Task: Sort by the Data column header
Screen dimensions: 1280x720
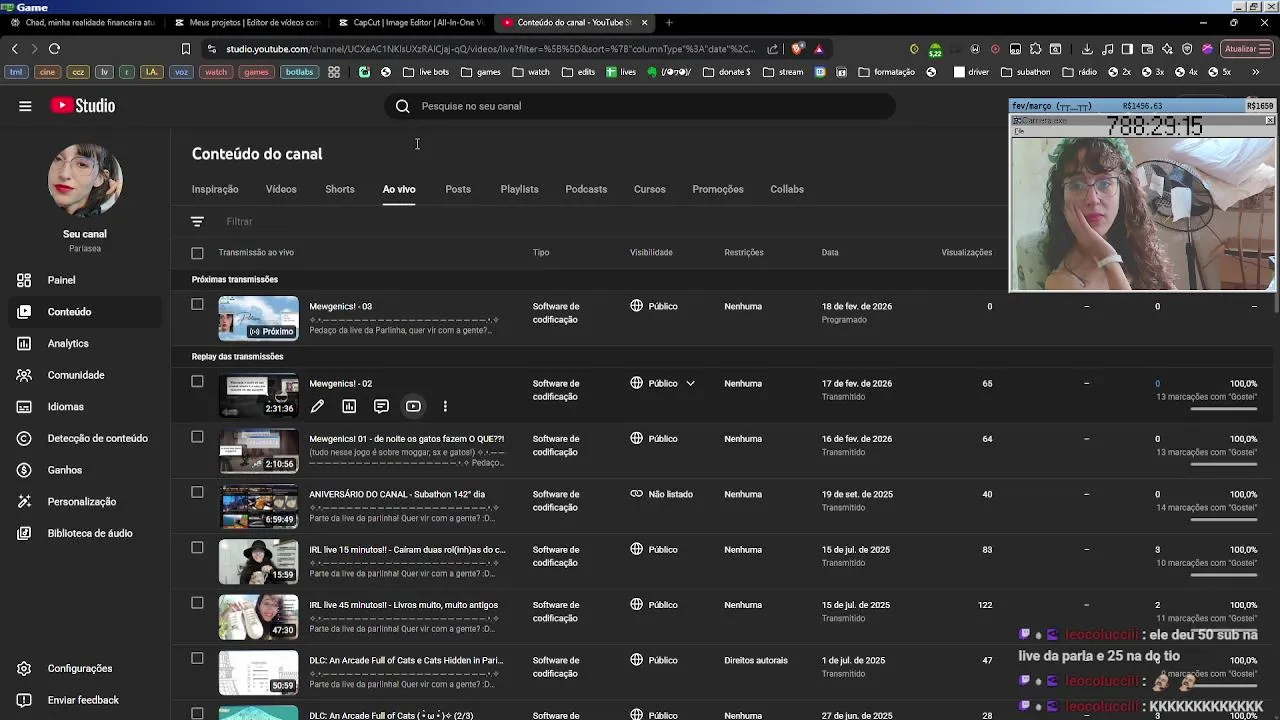Action: click(830, 252)
